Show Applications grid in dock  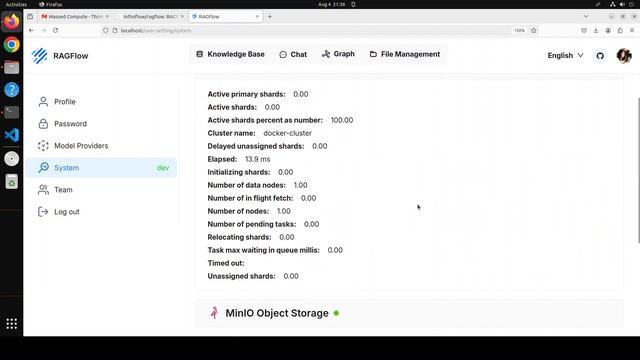tap(11, 324)
